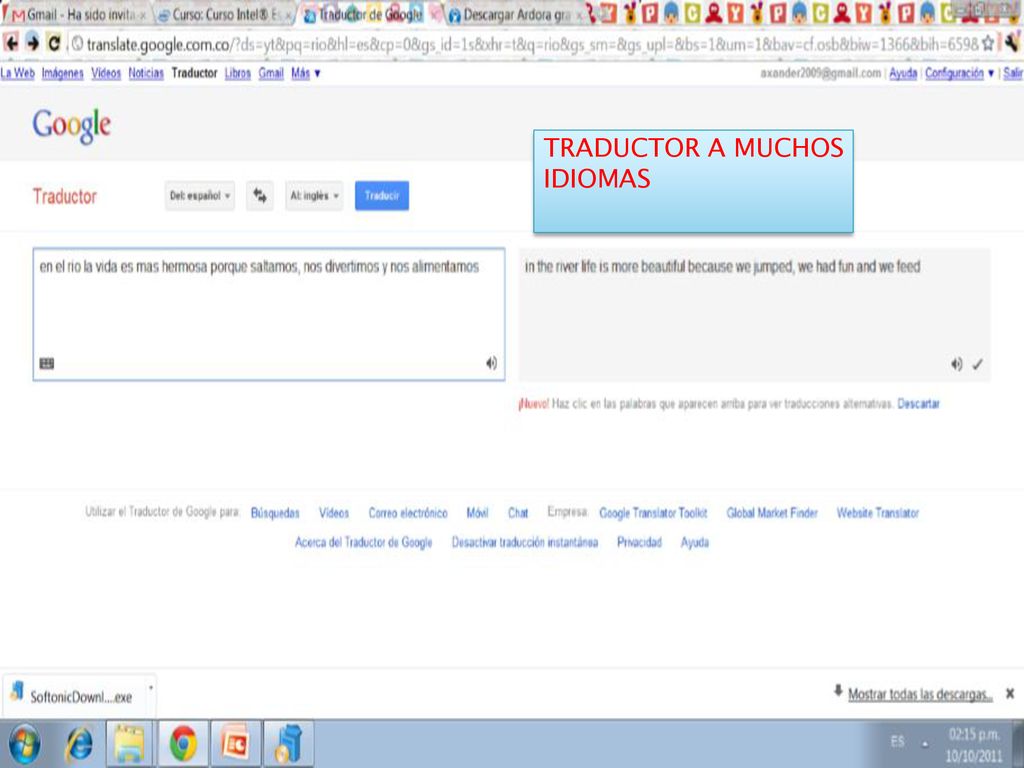
Task: Open Windows Explorer folder from taskbar
Action: (130, 744)
